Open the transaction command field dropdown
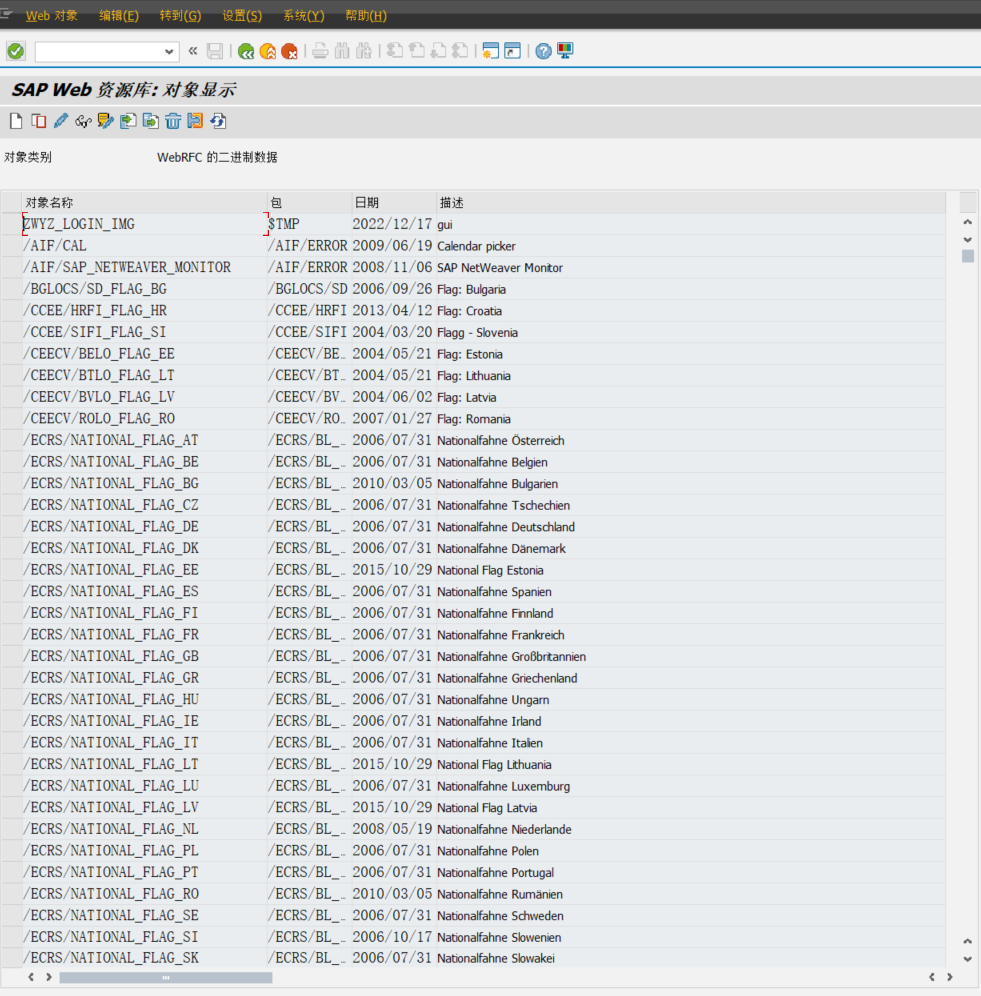Viewport: 981px width, 996px height. tap(169, 51)
